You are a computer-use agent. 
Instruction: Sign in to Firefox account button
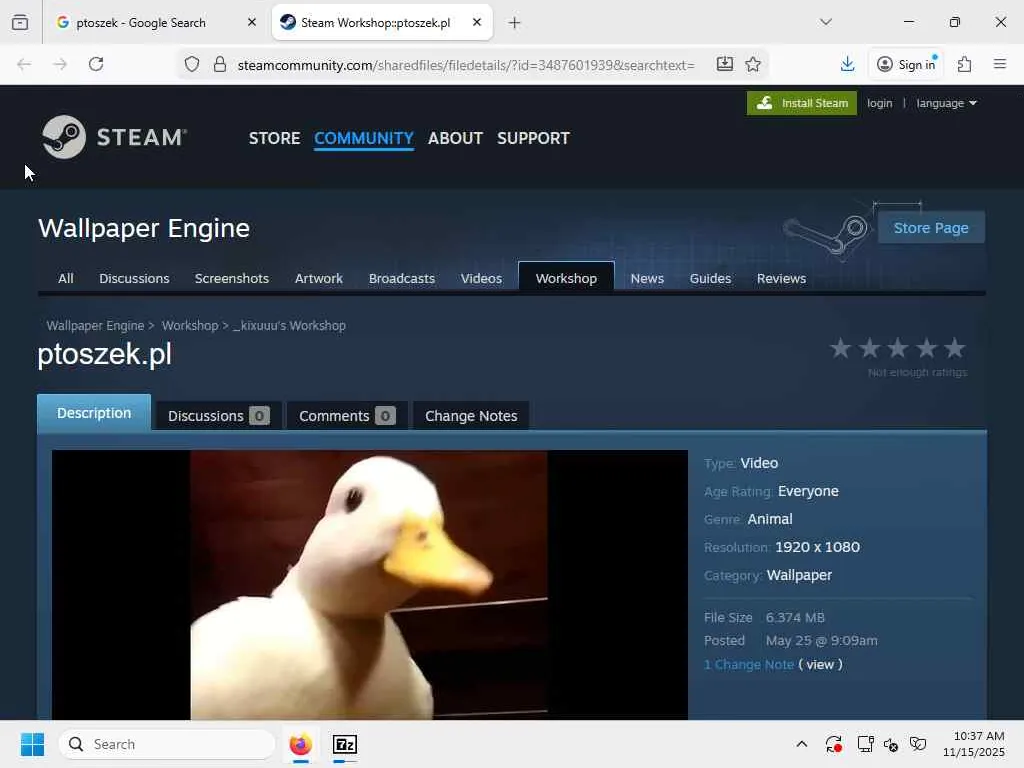coord(906,64)
